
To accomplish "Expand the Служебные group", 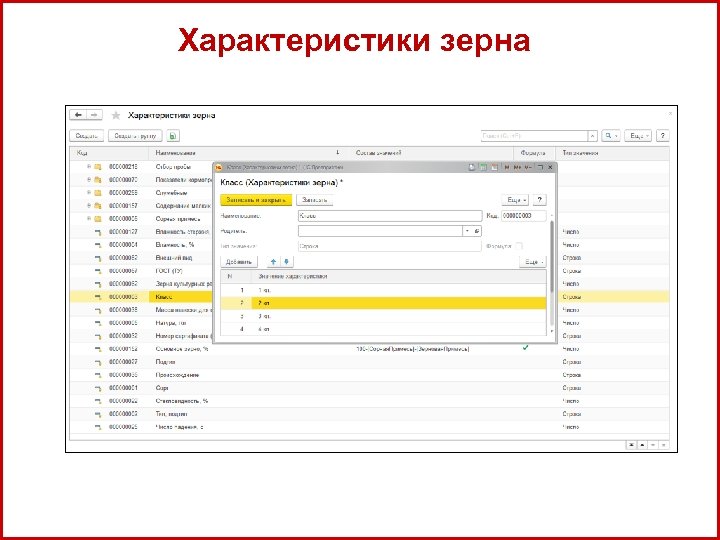I will [89, 193].
